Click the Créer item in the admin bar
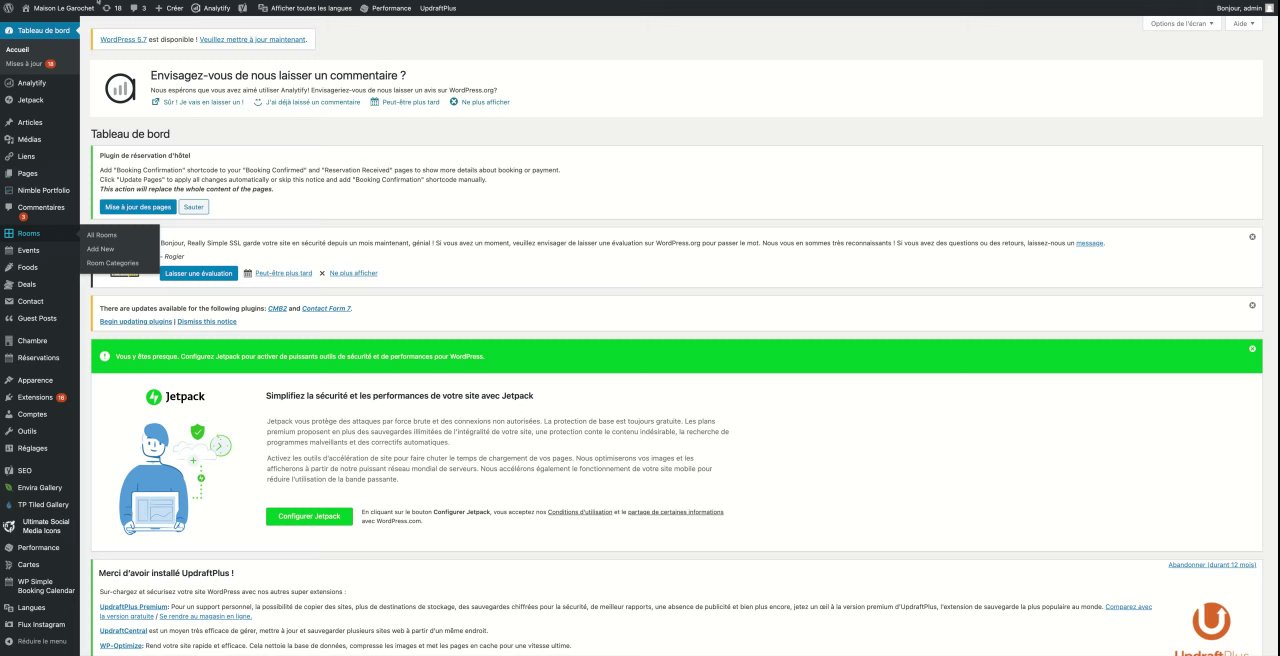The image size is (1280, 656). tap(168, 7)
